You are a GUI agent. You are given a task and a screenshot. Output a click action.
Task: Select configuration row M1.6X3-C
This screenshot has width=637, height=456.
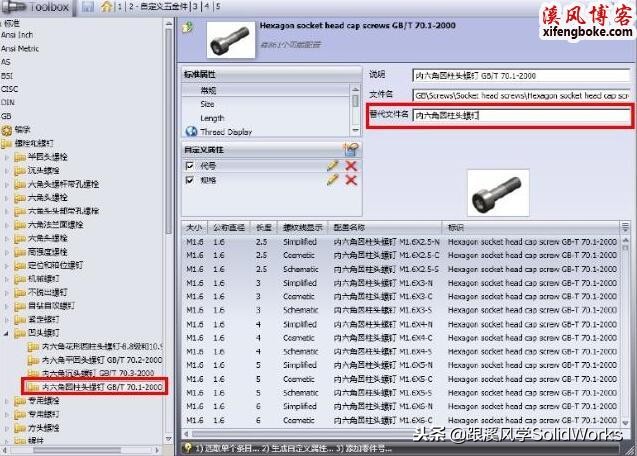coord(401,296)
